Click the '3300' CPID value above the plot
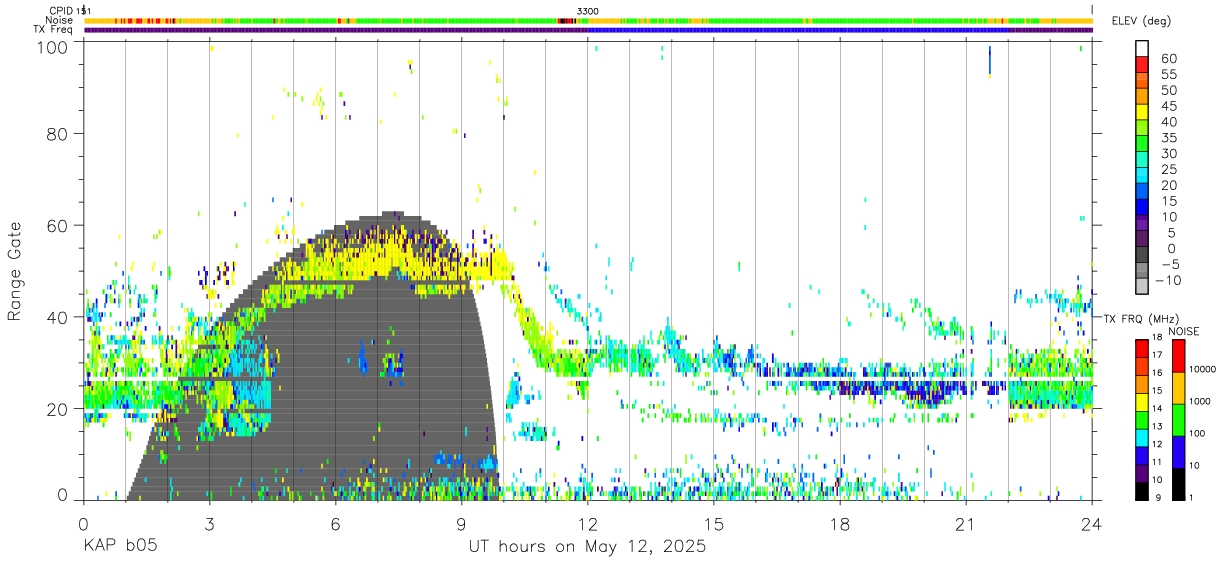The image size is (1228, 567). (588, 11)
